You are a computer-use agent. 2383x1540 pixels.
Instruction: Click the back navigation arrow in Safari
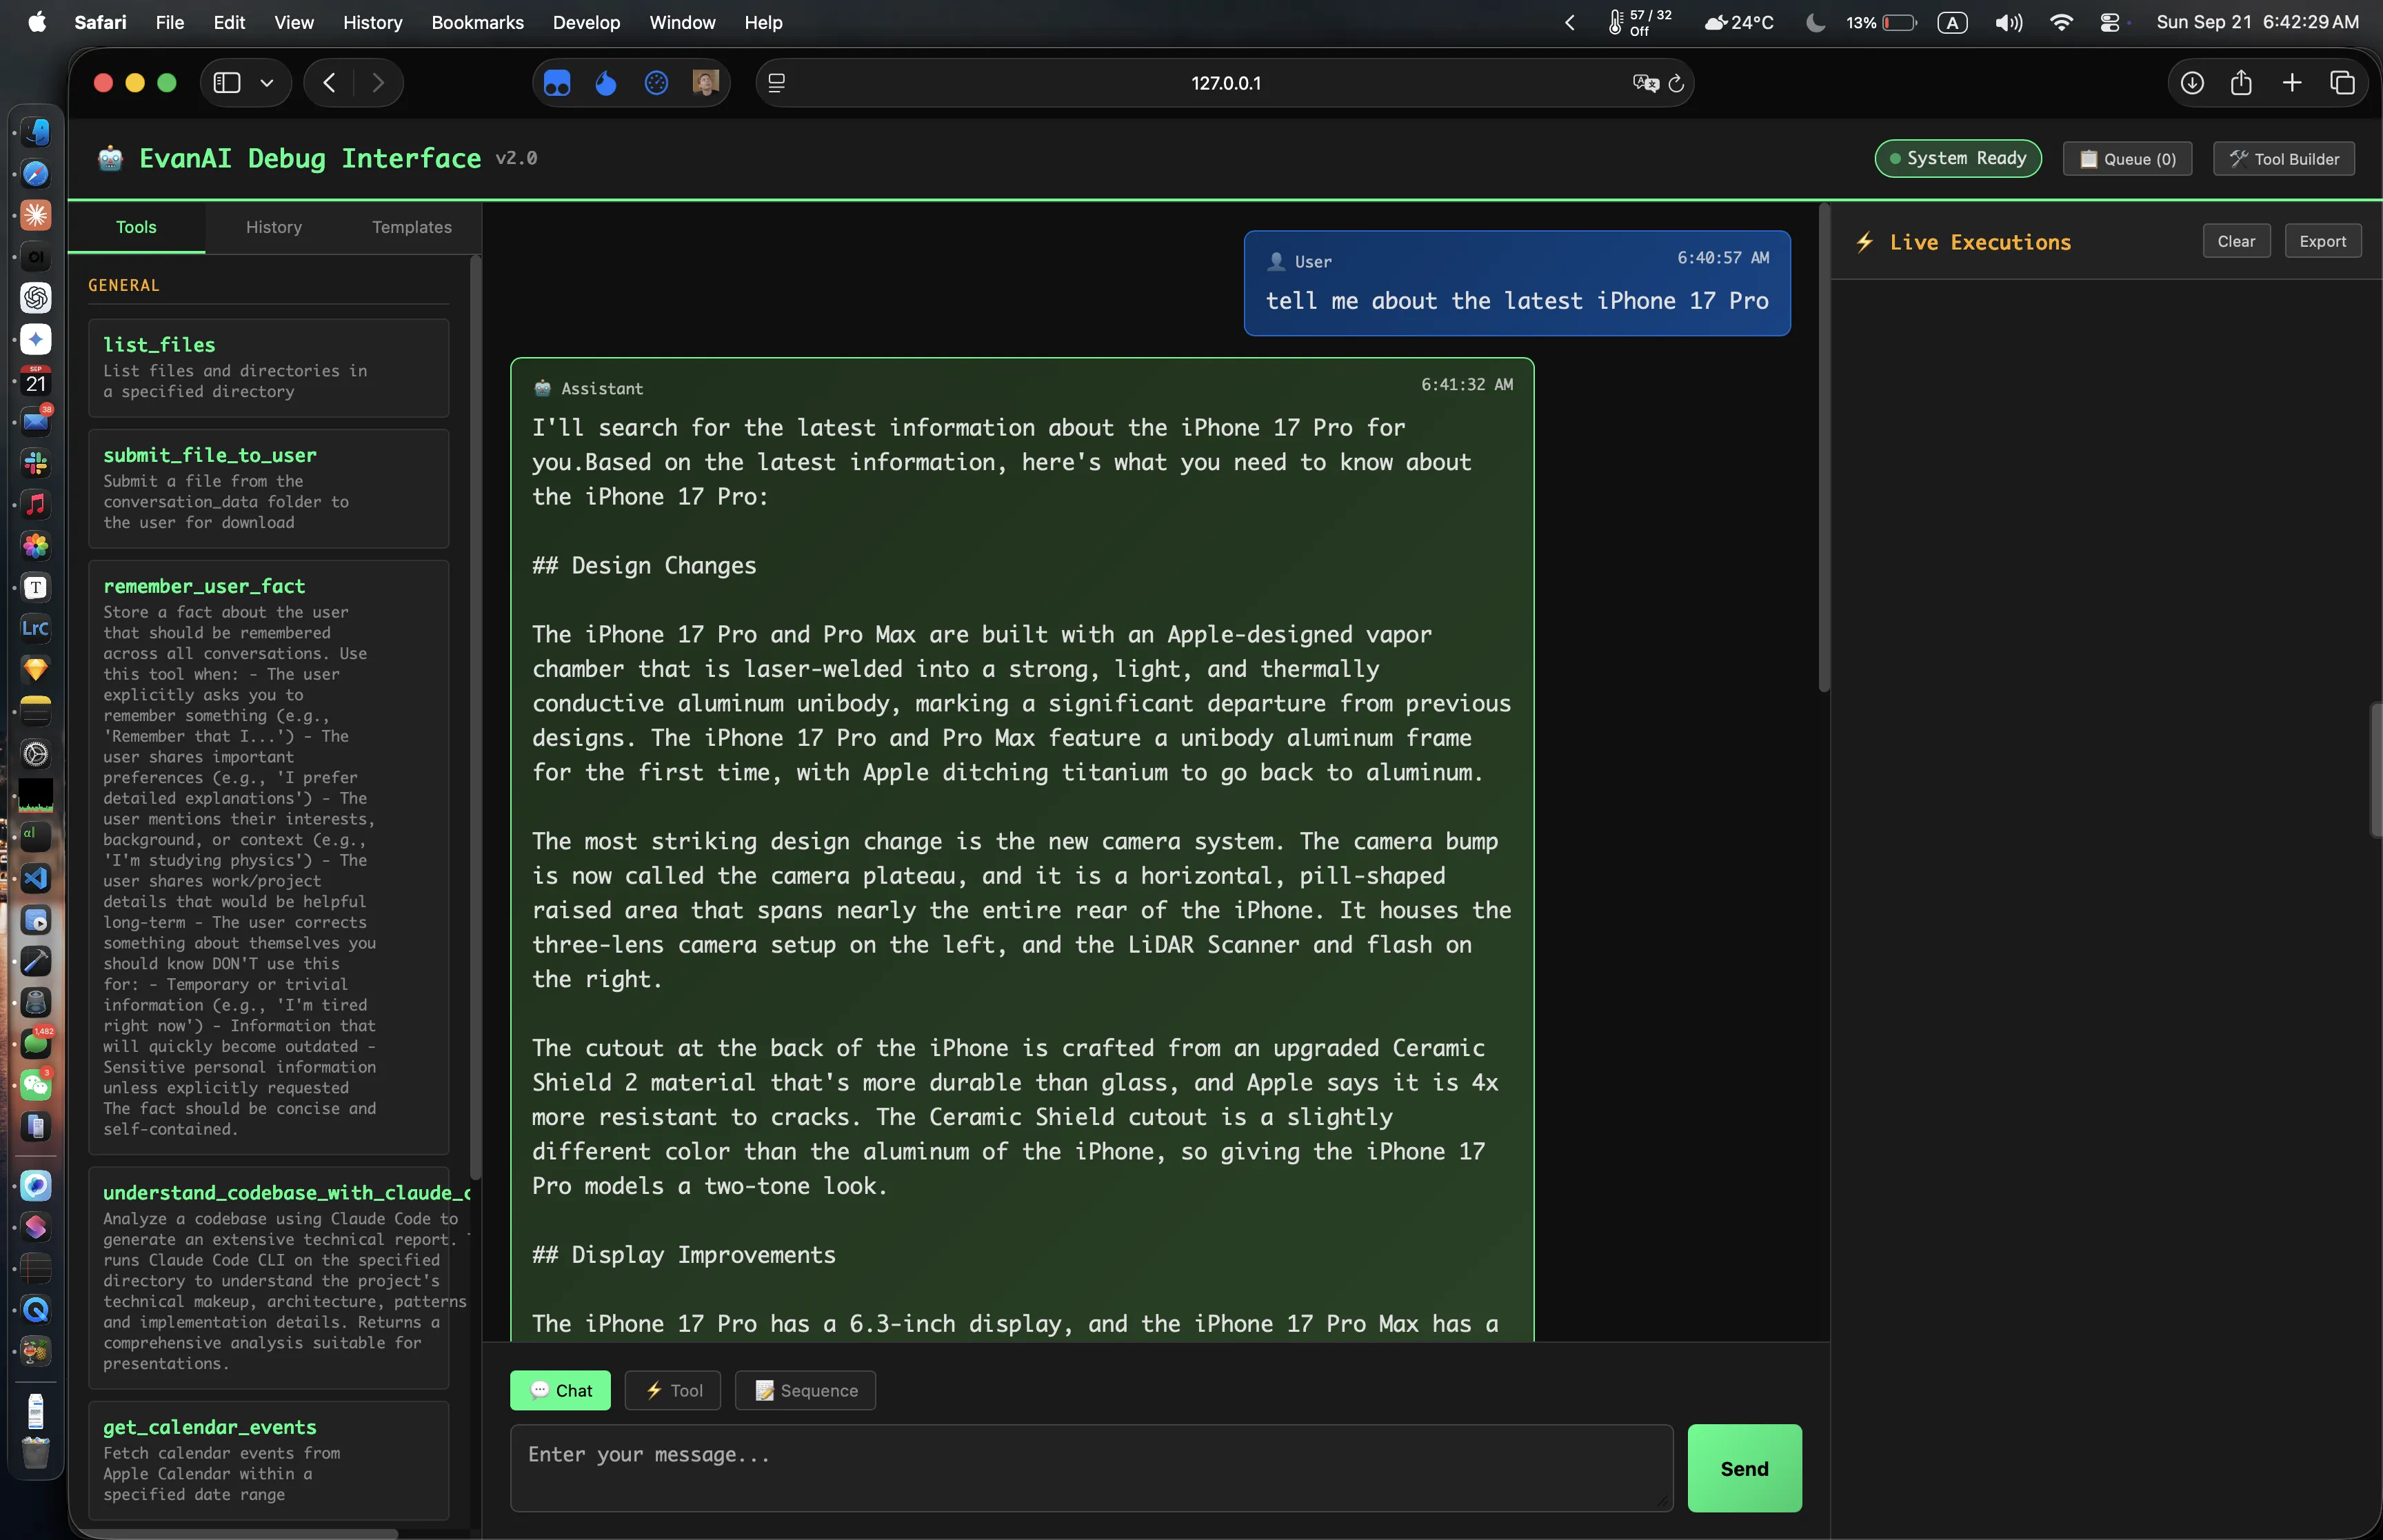pyautogui.click(x=329, y=82)
